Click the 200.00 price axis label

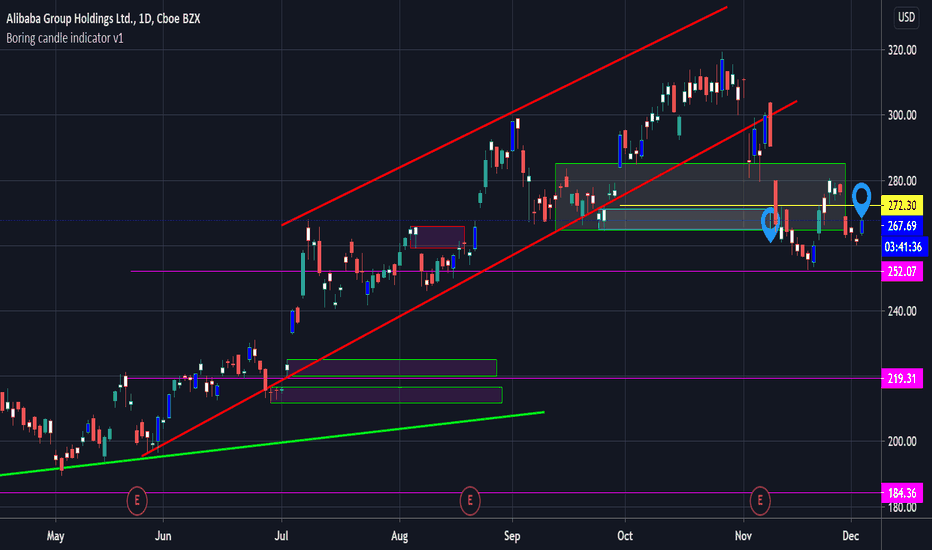[x=902, y=441]
